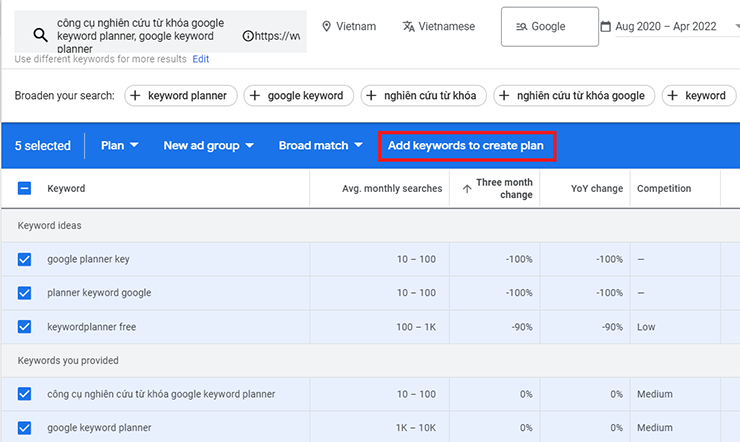This screenshot has height=442, width=740.
Task: Click the 'keywordplanner free' keyword text
Action: (92, 326)
